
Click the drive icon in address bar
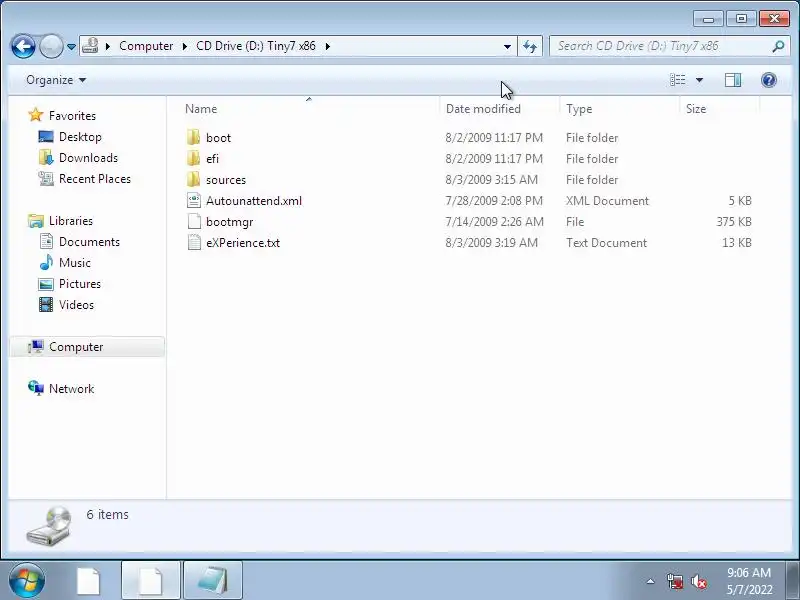90,46
